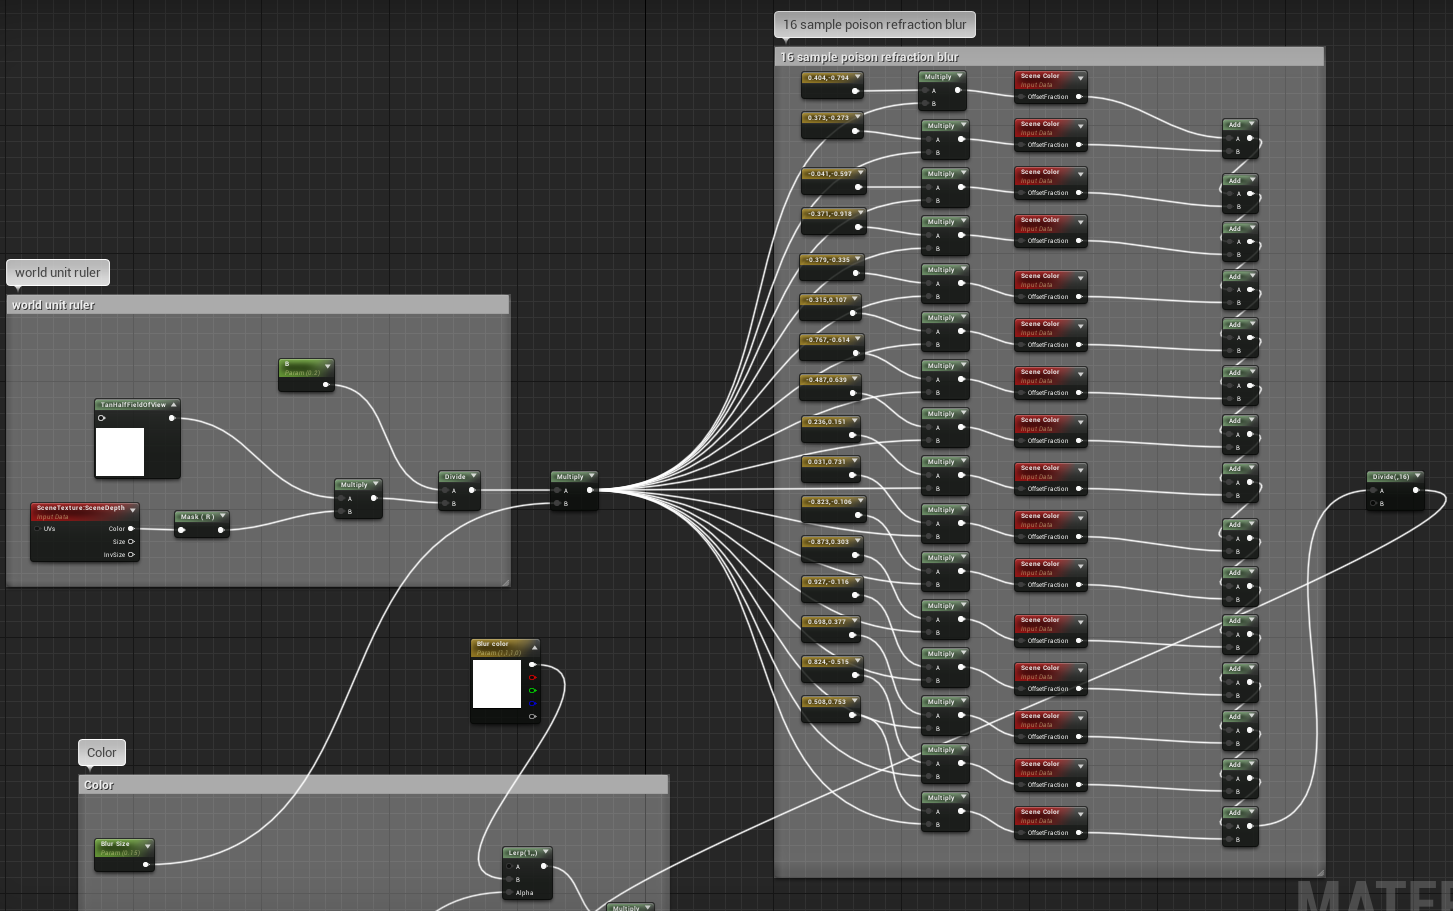Click the Lerp(1,,) Alpha input pin
The height and width of the screenshot is (911, 1453).
pos(509,893)
